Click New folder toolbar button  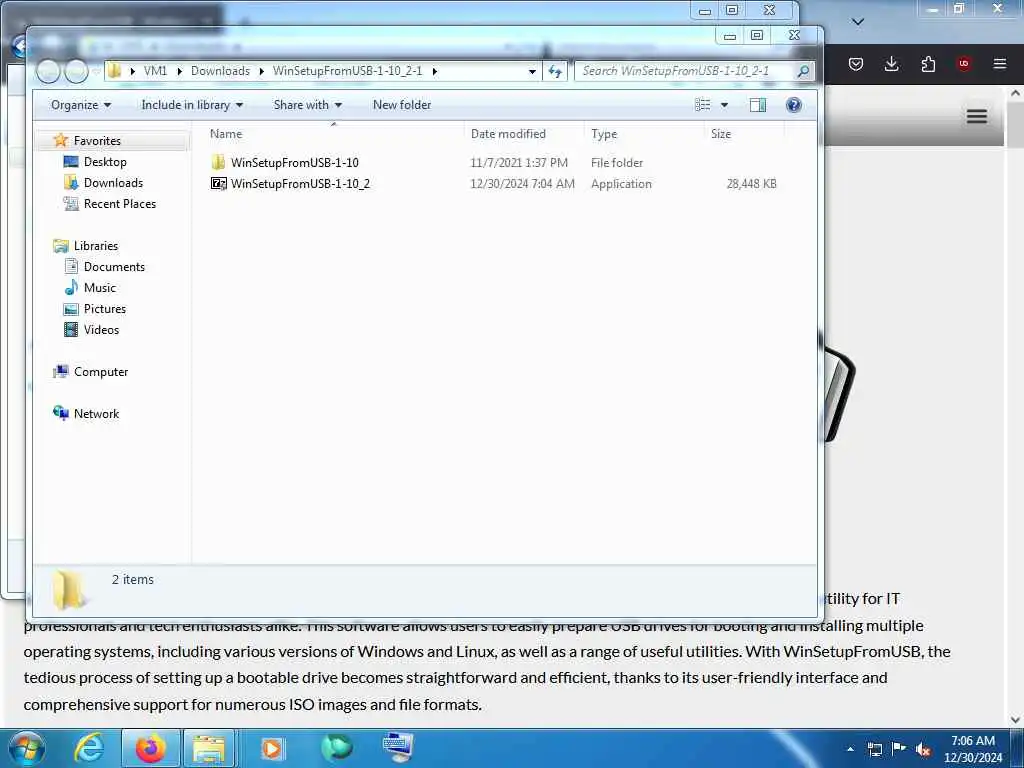[402, 105]
